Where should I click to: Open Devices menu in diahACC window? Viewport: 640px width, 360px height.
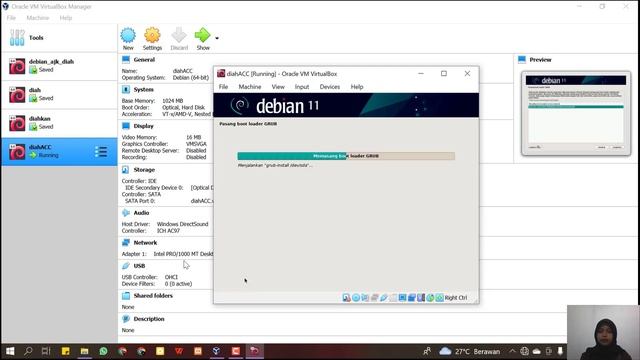tap(330, 87)
